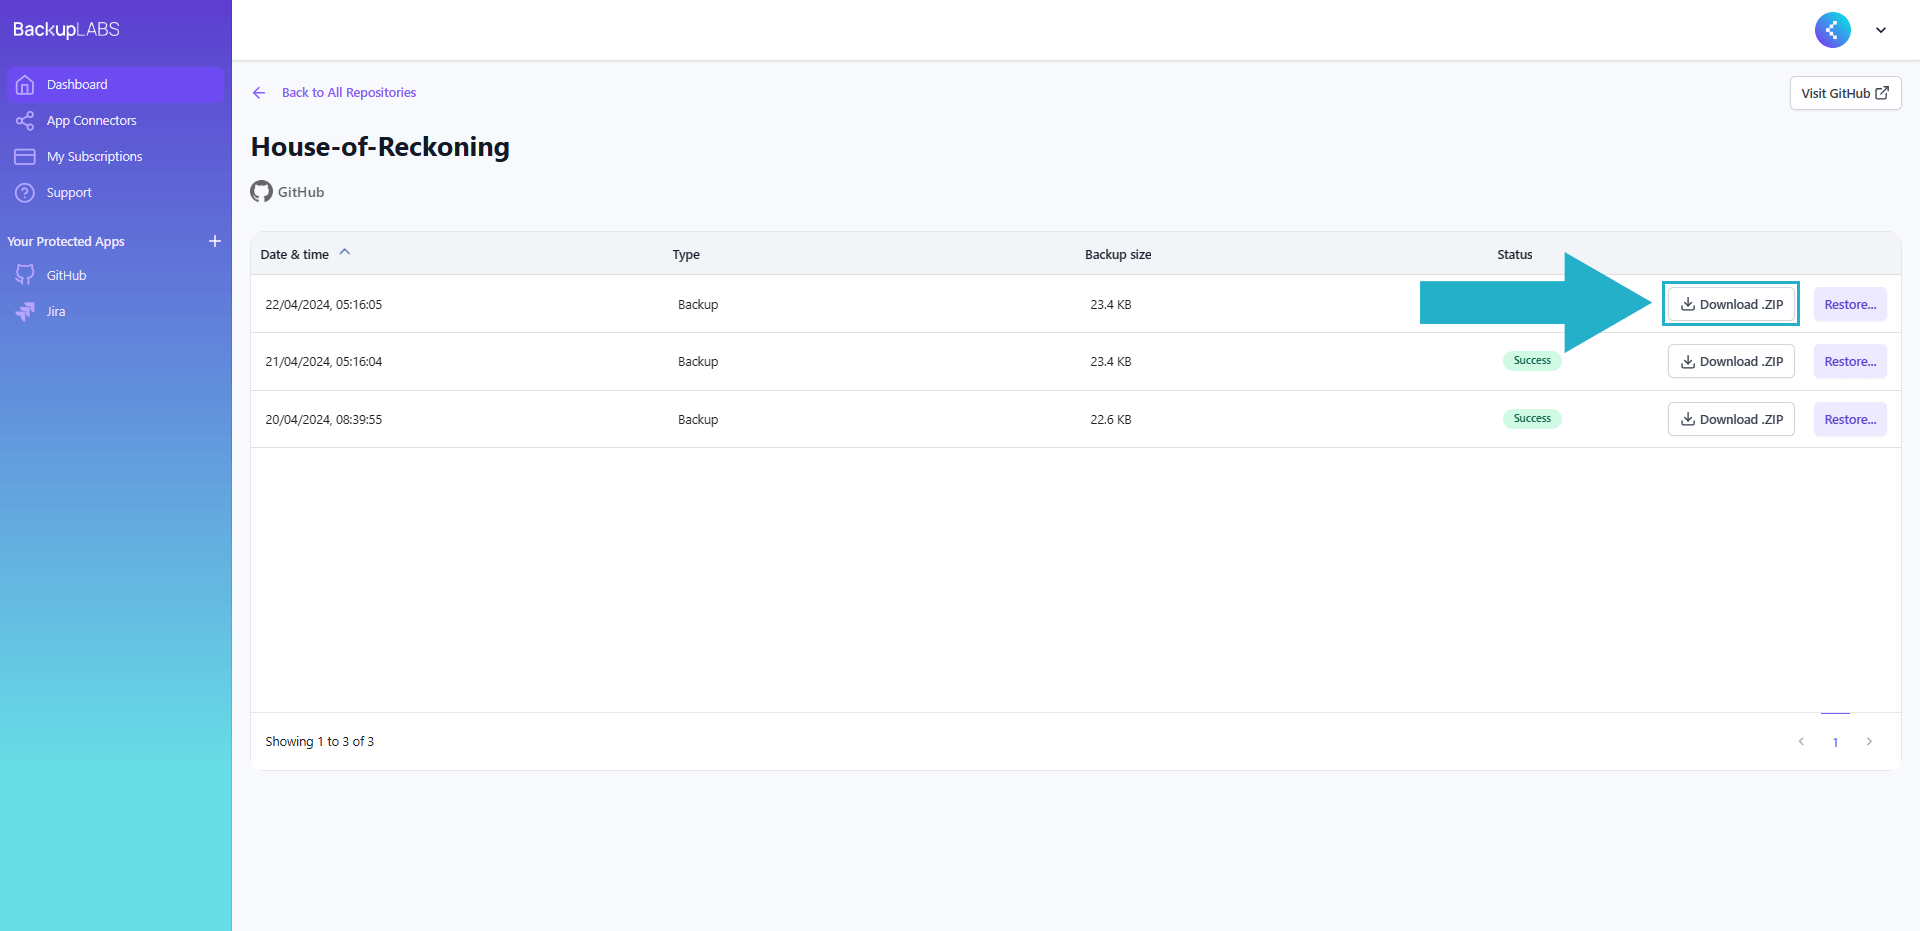Select Jira under Your Protected Apps
Screen dimensions: 1920x931
pos(56,312)
